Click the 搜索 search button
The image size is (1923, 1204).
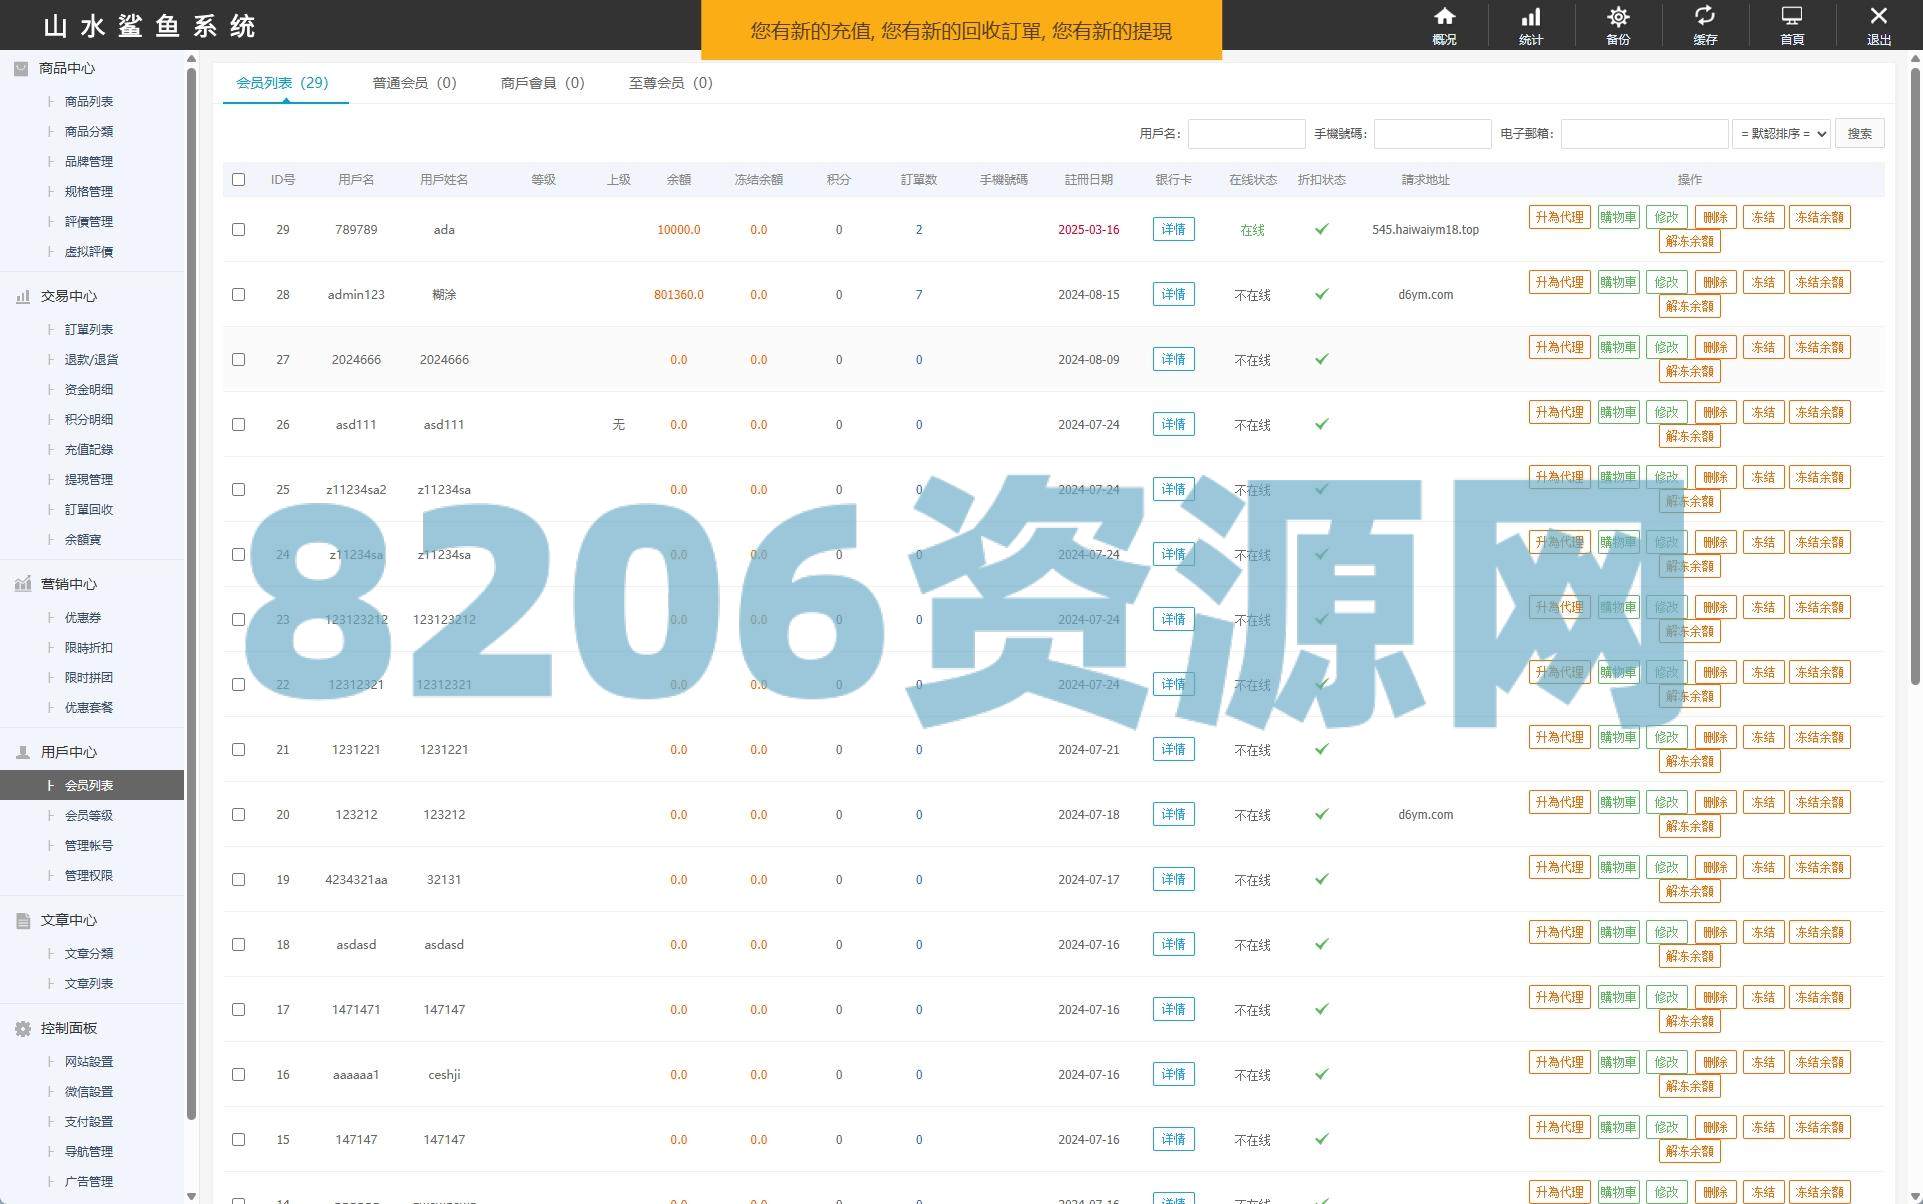tap(1859, 134)
